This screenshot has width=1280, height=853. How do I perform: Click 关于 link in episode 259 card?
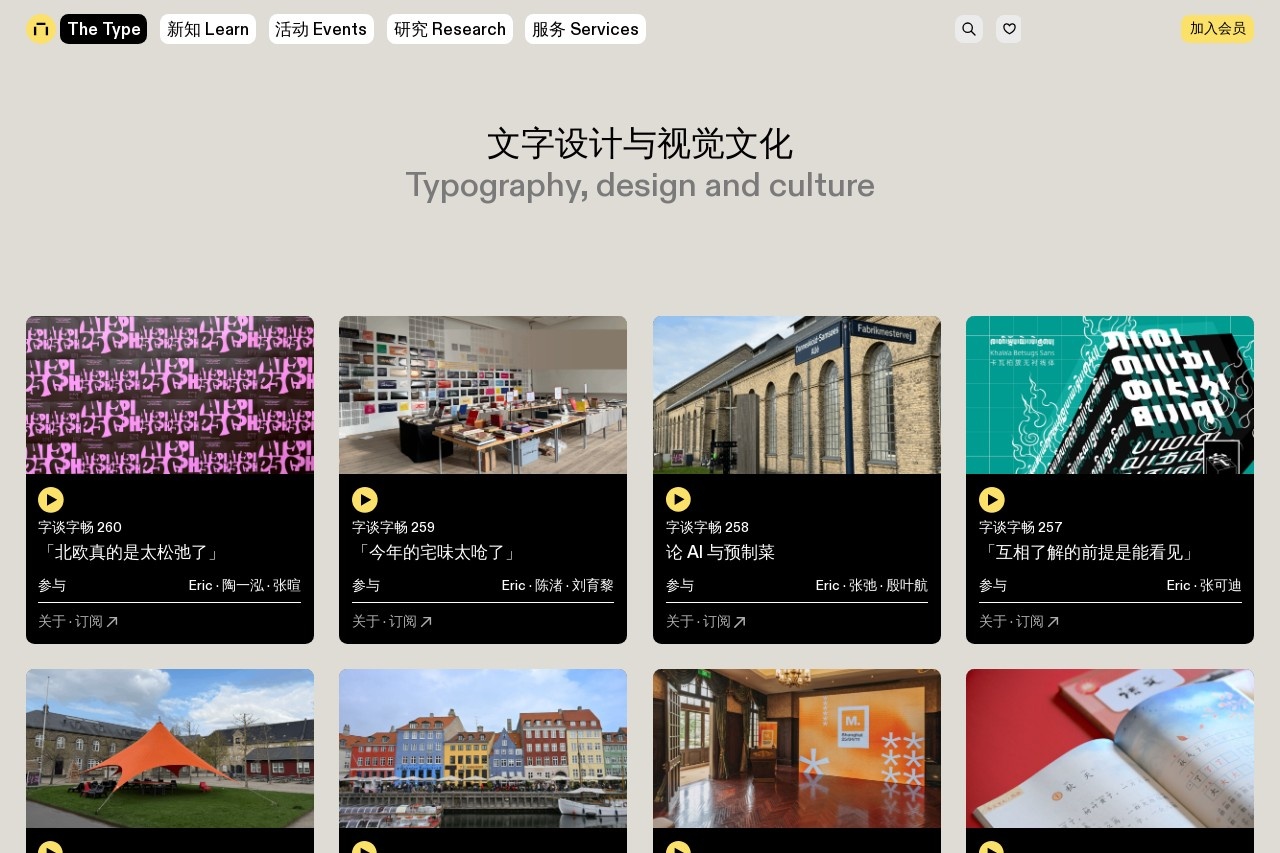click(366, 622)
